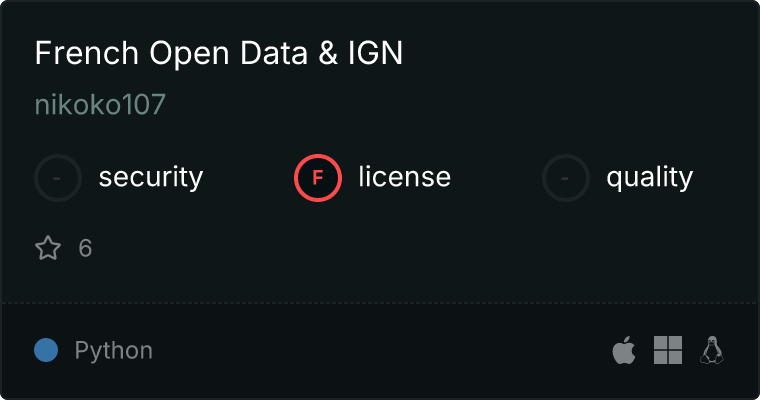Select the security label text
This screenshot has height=400, width=760.
(x=151, y=178)
